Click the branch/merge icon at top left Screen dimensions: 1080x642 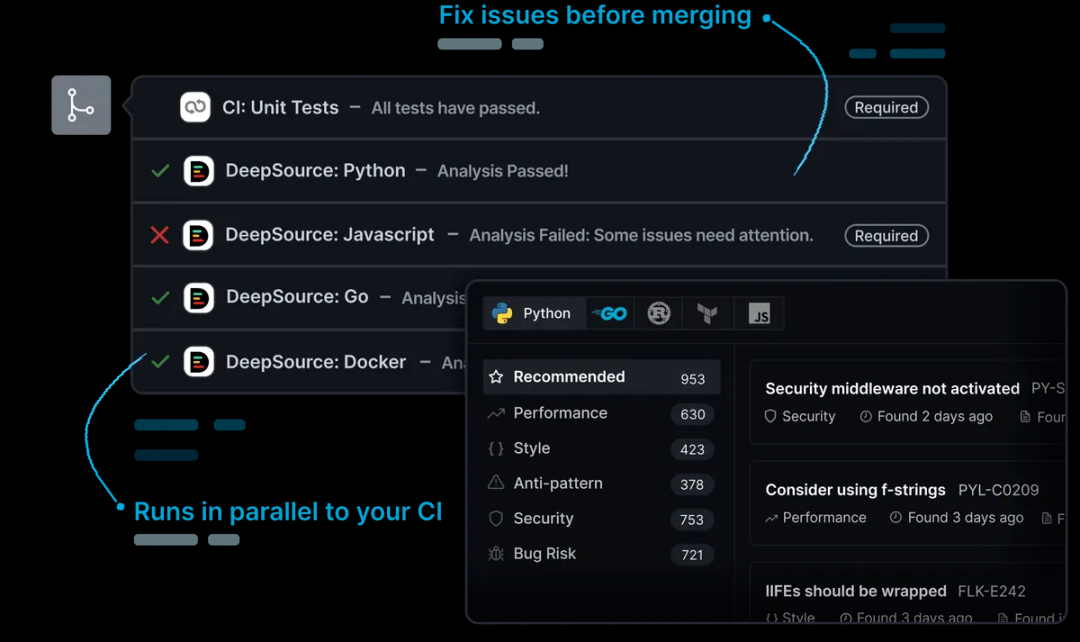[x=80, y=105]
